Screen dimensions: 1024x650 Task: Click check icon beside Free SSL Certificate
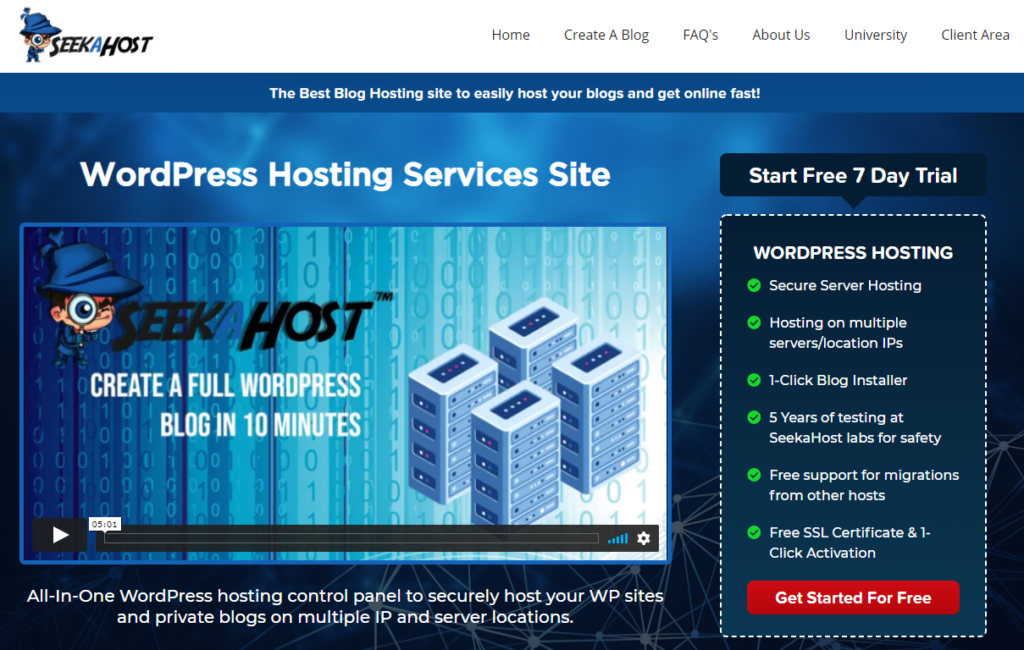point(754,532)
